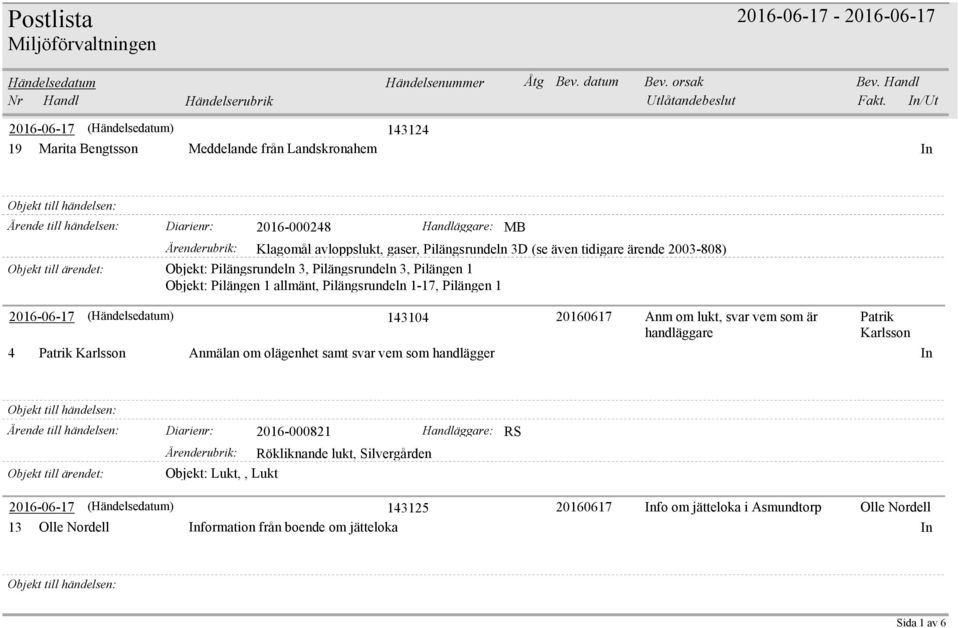Click the In/Ut column header
This screenshot has height=628, width=959.
coord(923,100)
